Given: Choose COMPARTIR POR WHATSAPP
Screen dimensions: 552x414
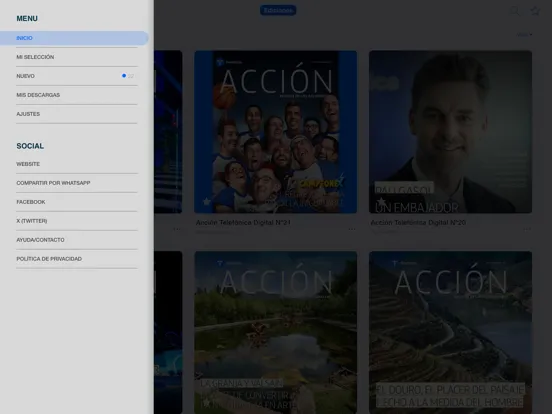Looking at the screenshot, I should pyautogui.click(x=77, y=183).
